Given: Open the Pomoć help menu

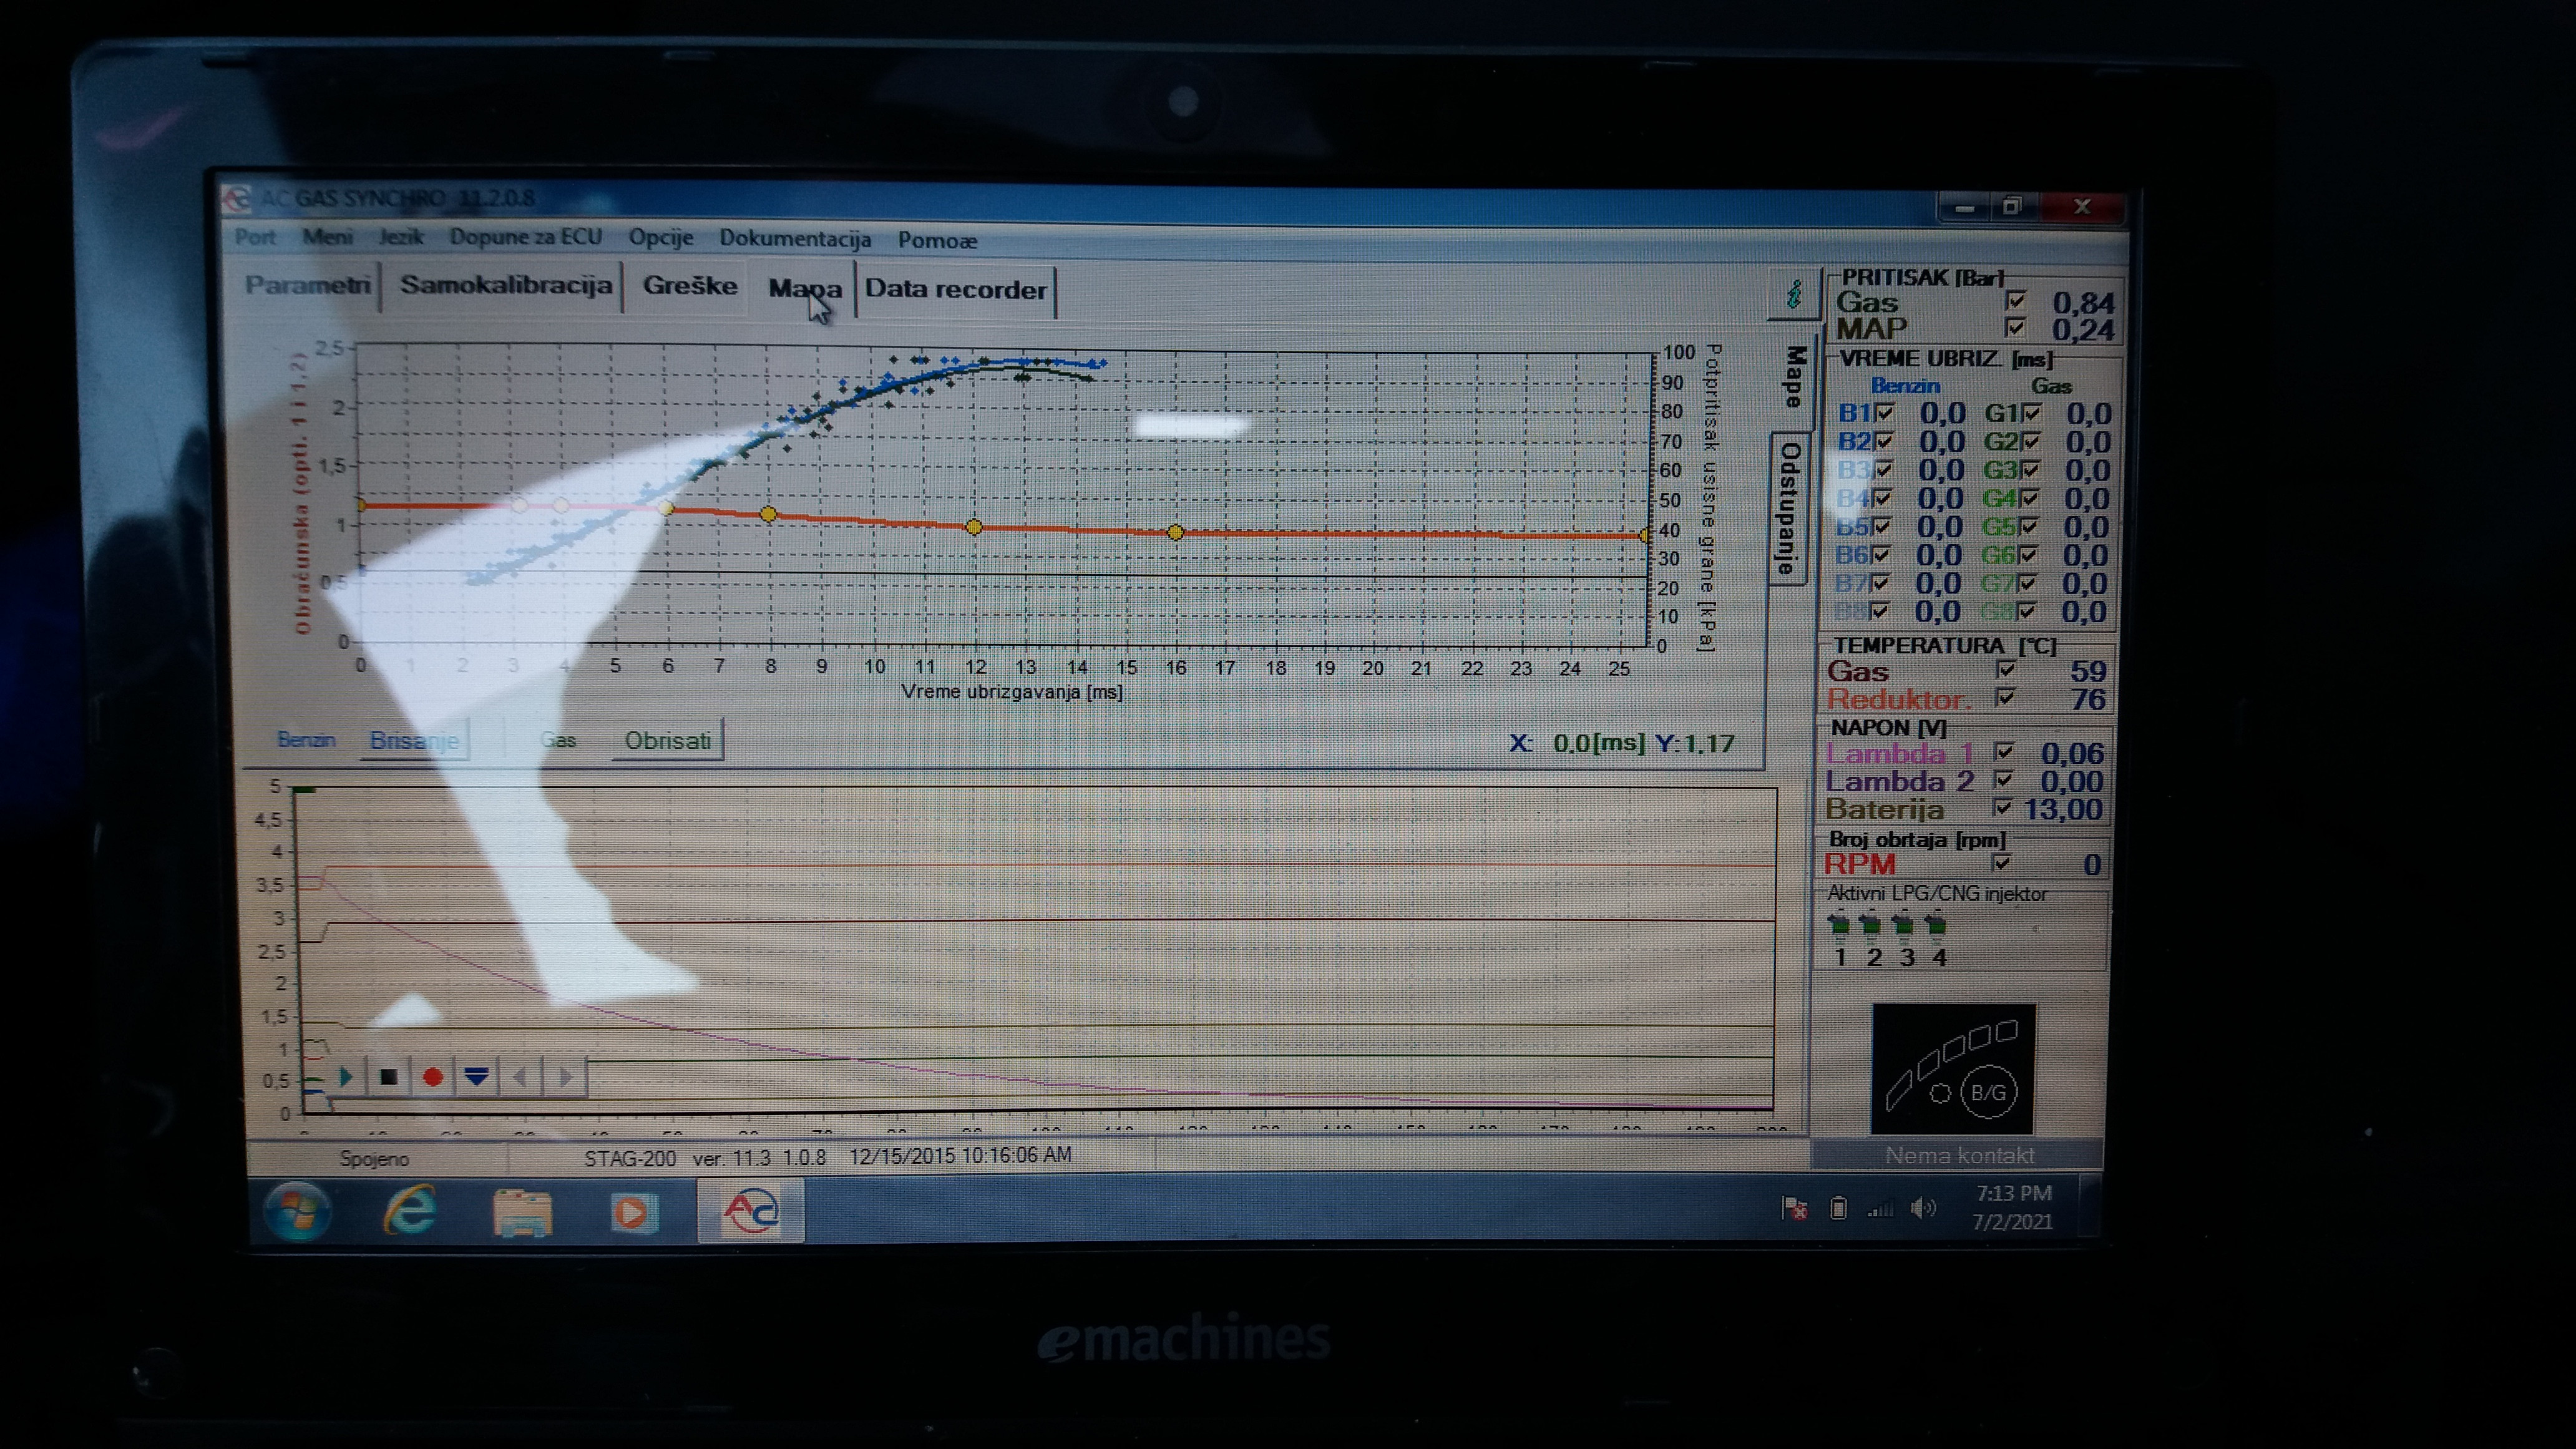Looking at the screenshot, I should (x=937, y=240).
